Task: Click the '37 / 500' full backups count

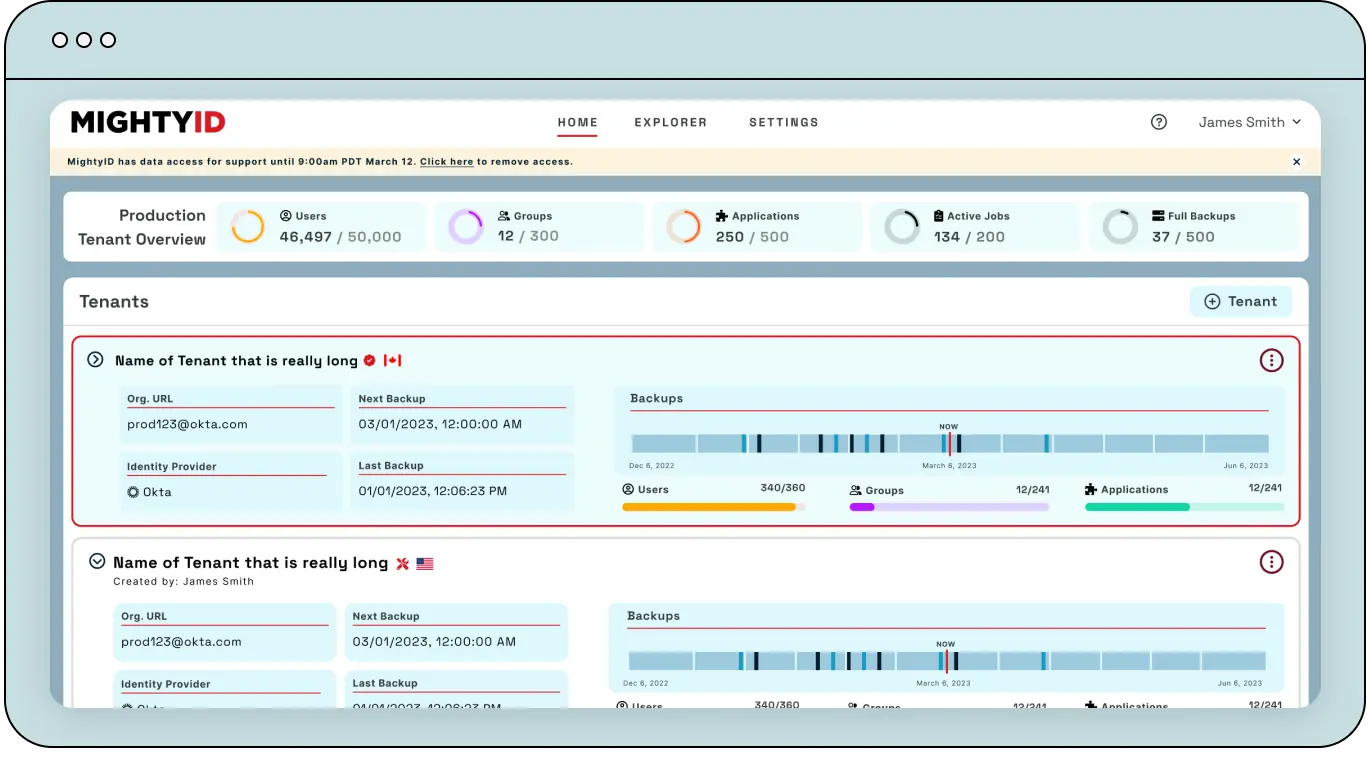Action: (1183, 237)
